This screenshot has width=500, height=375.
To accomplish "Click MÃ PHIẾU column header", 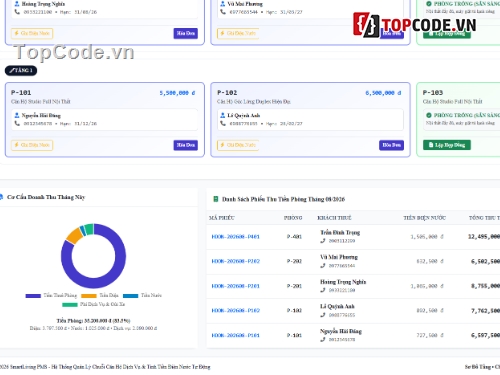I will click(x=222, y=218).
